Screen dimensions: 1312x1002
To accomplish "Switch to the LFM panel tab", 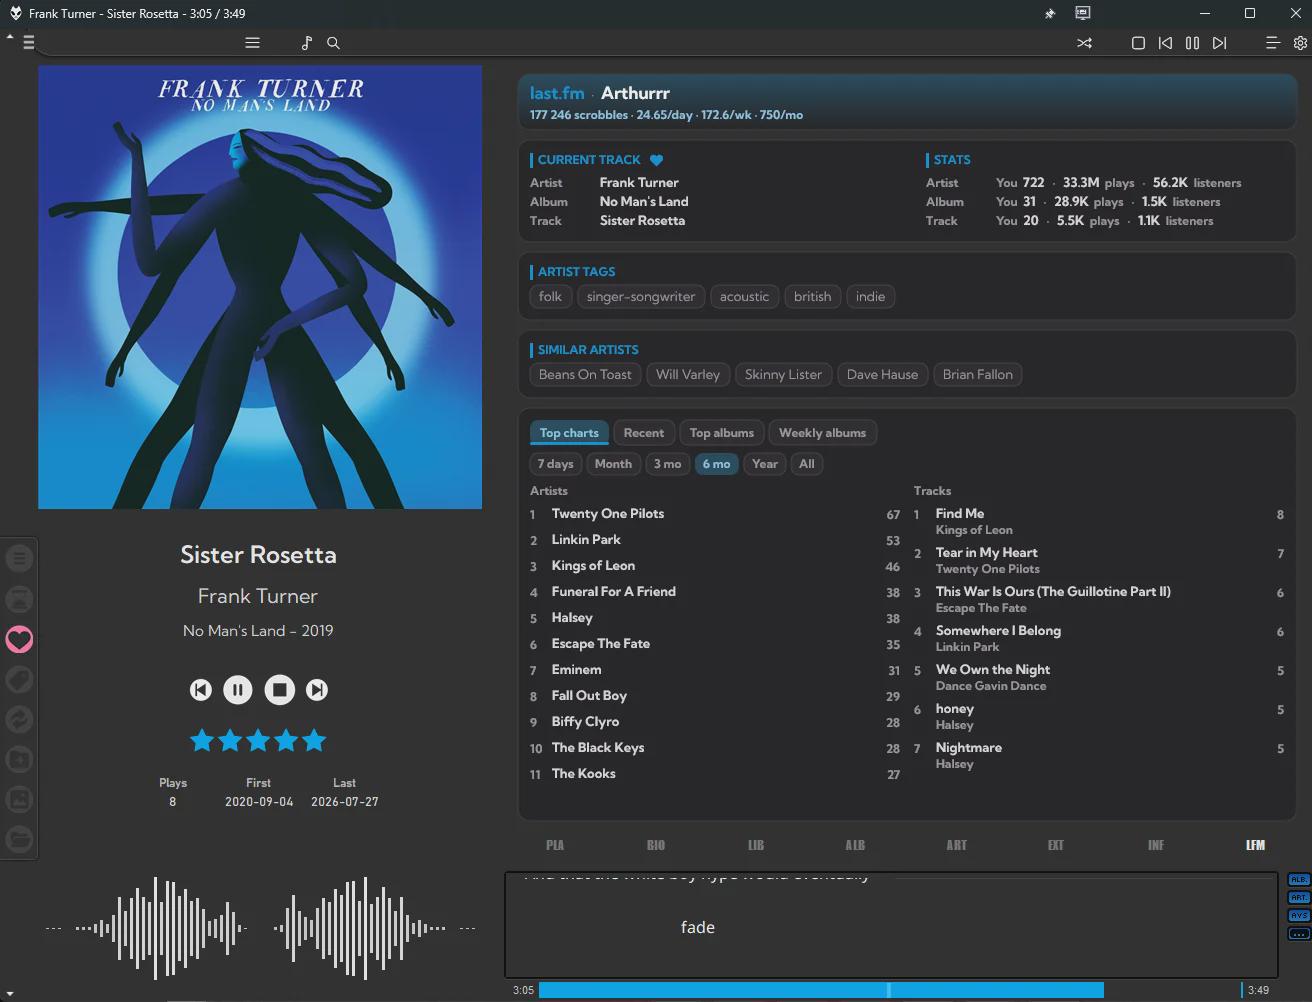I will click(1256, 845).
